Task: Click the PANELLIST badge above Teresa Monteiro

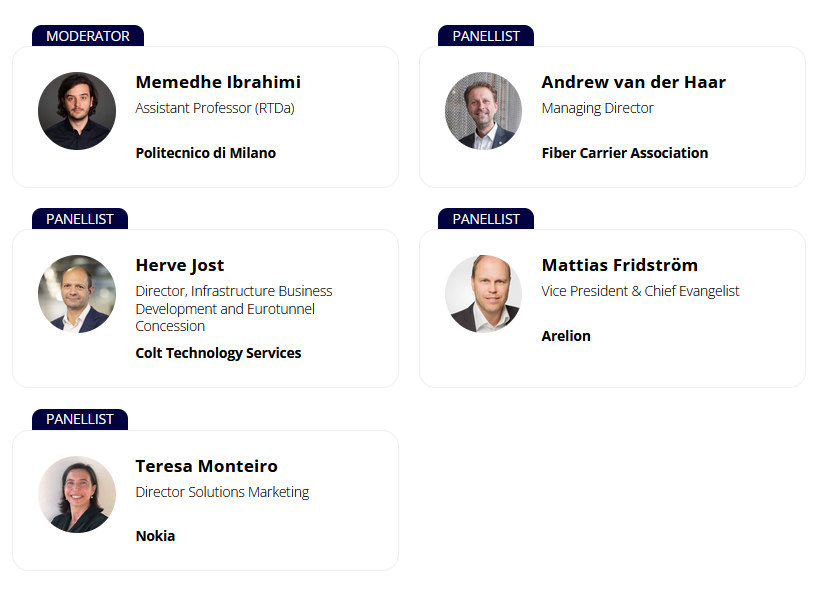Action: [80, 420]
